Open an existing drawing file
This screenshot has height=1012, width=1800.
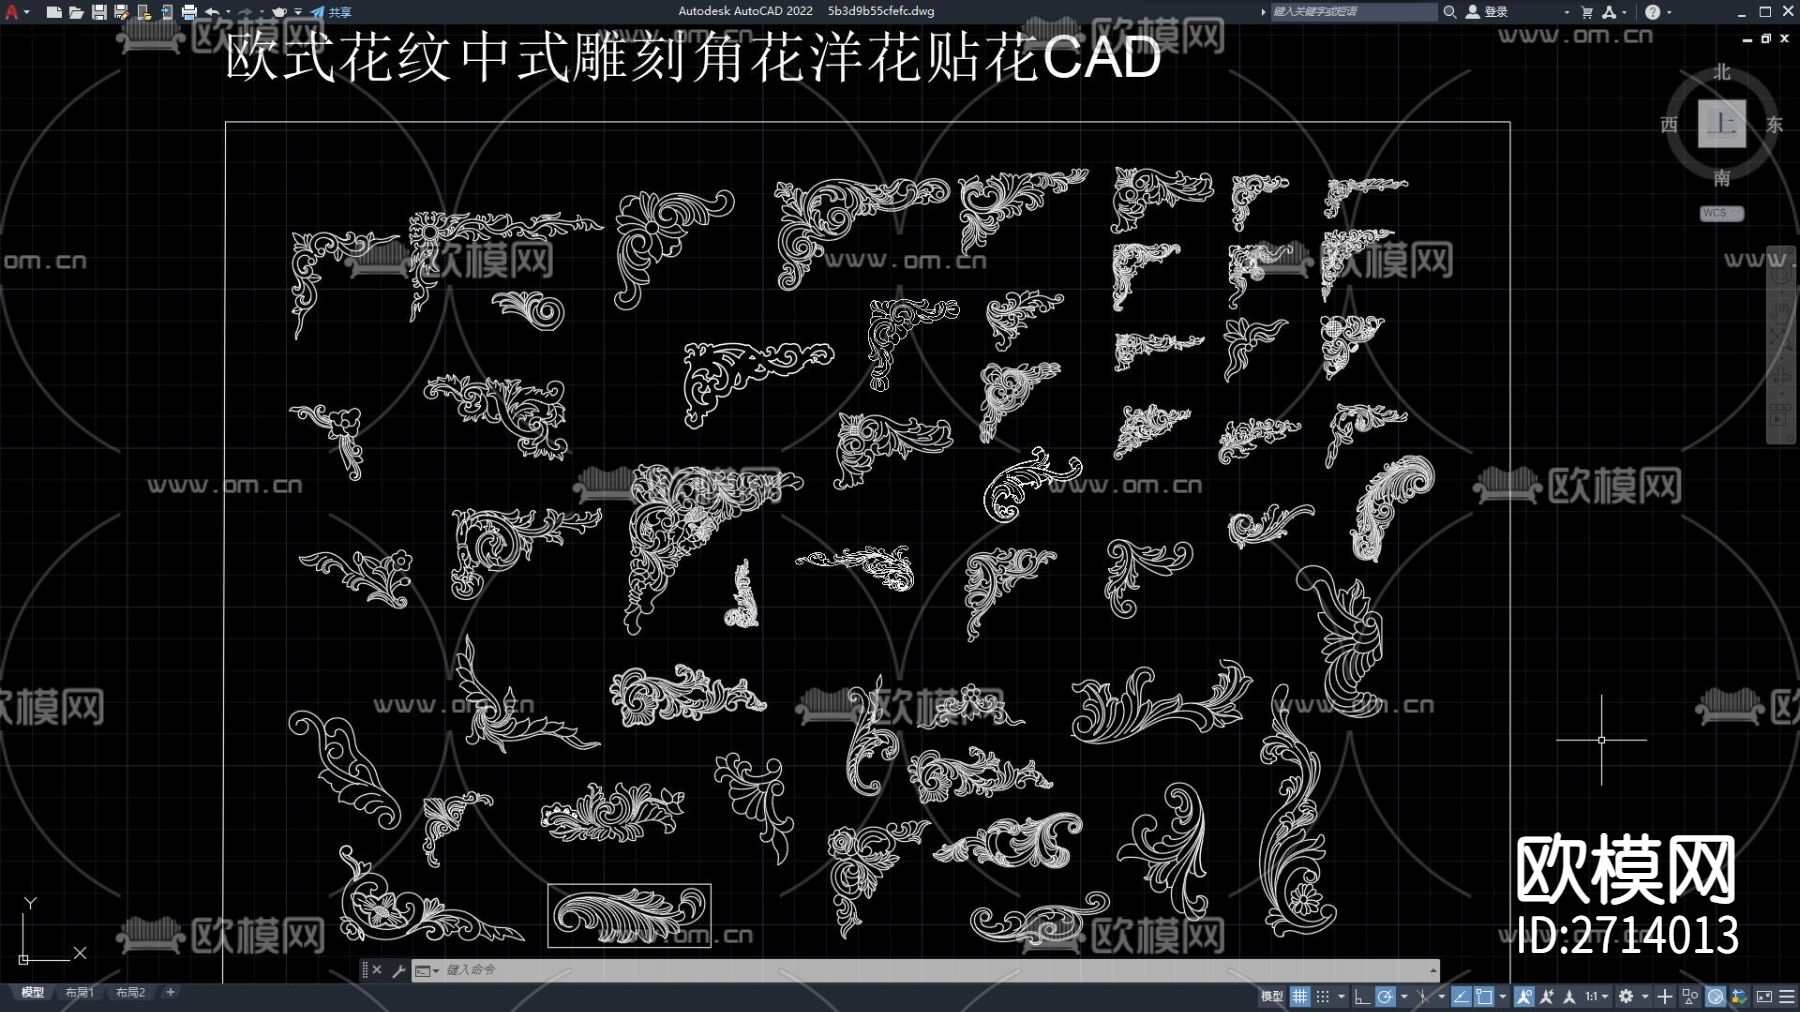coord(78,12)
